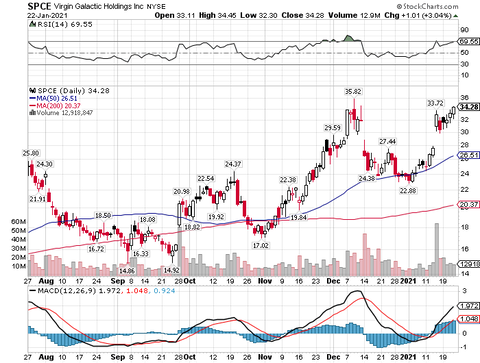Click the 18.08 price label

147,220
